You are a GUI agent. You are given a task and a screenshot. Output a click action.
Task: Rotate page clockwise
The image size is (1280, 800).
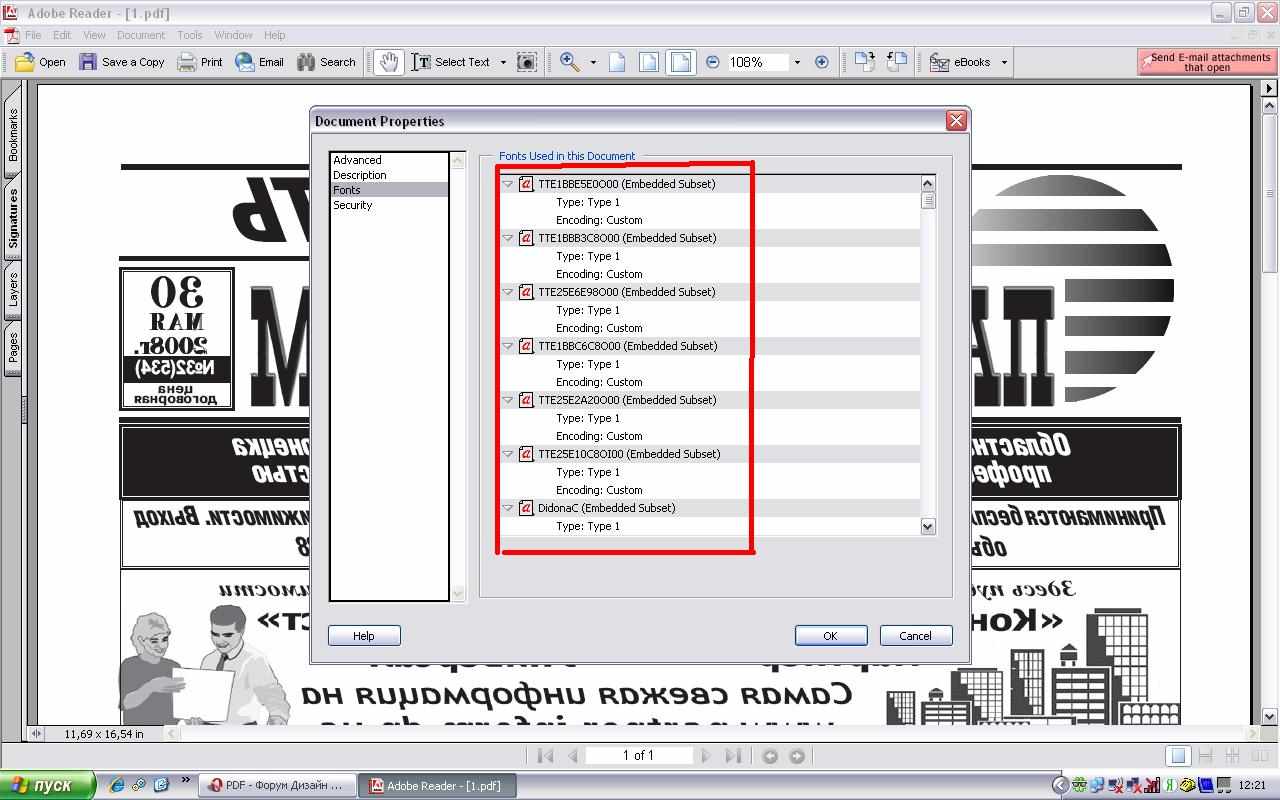(x=864, y=62)
